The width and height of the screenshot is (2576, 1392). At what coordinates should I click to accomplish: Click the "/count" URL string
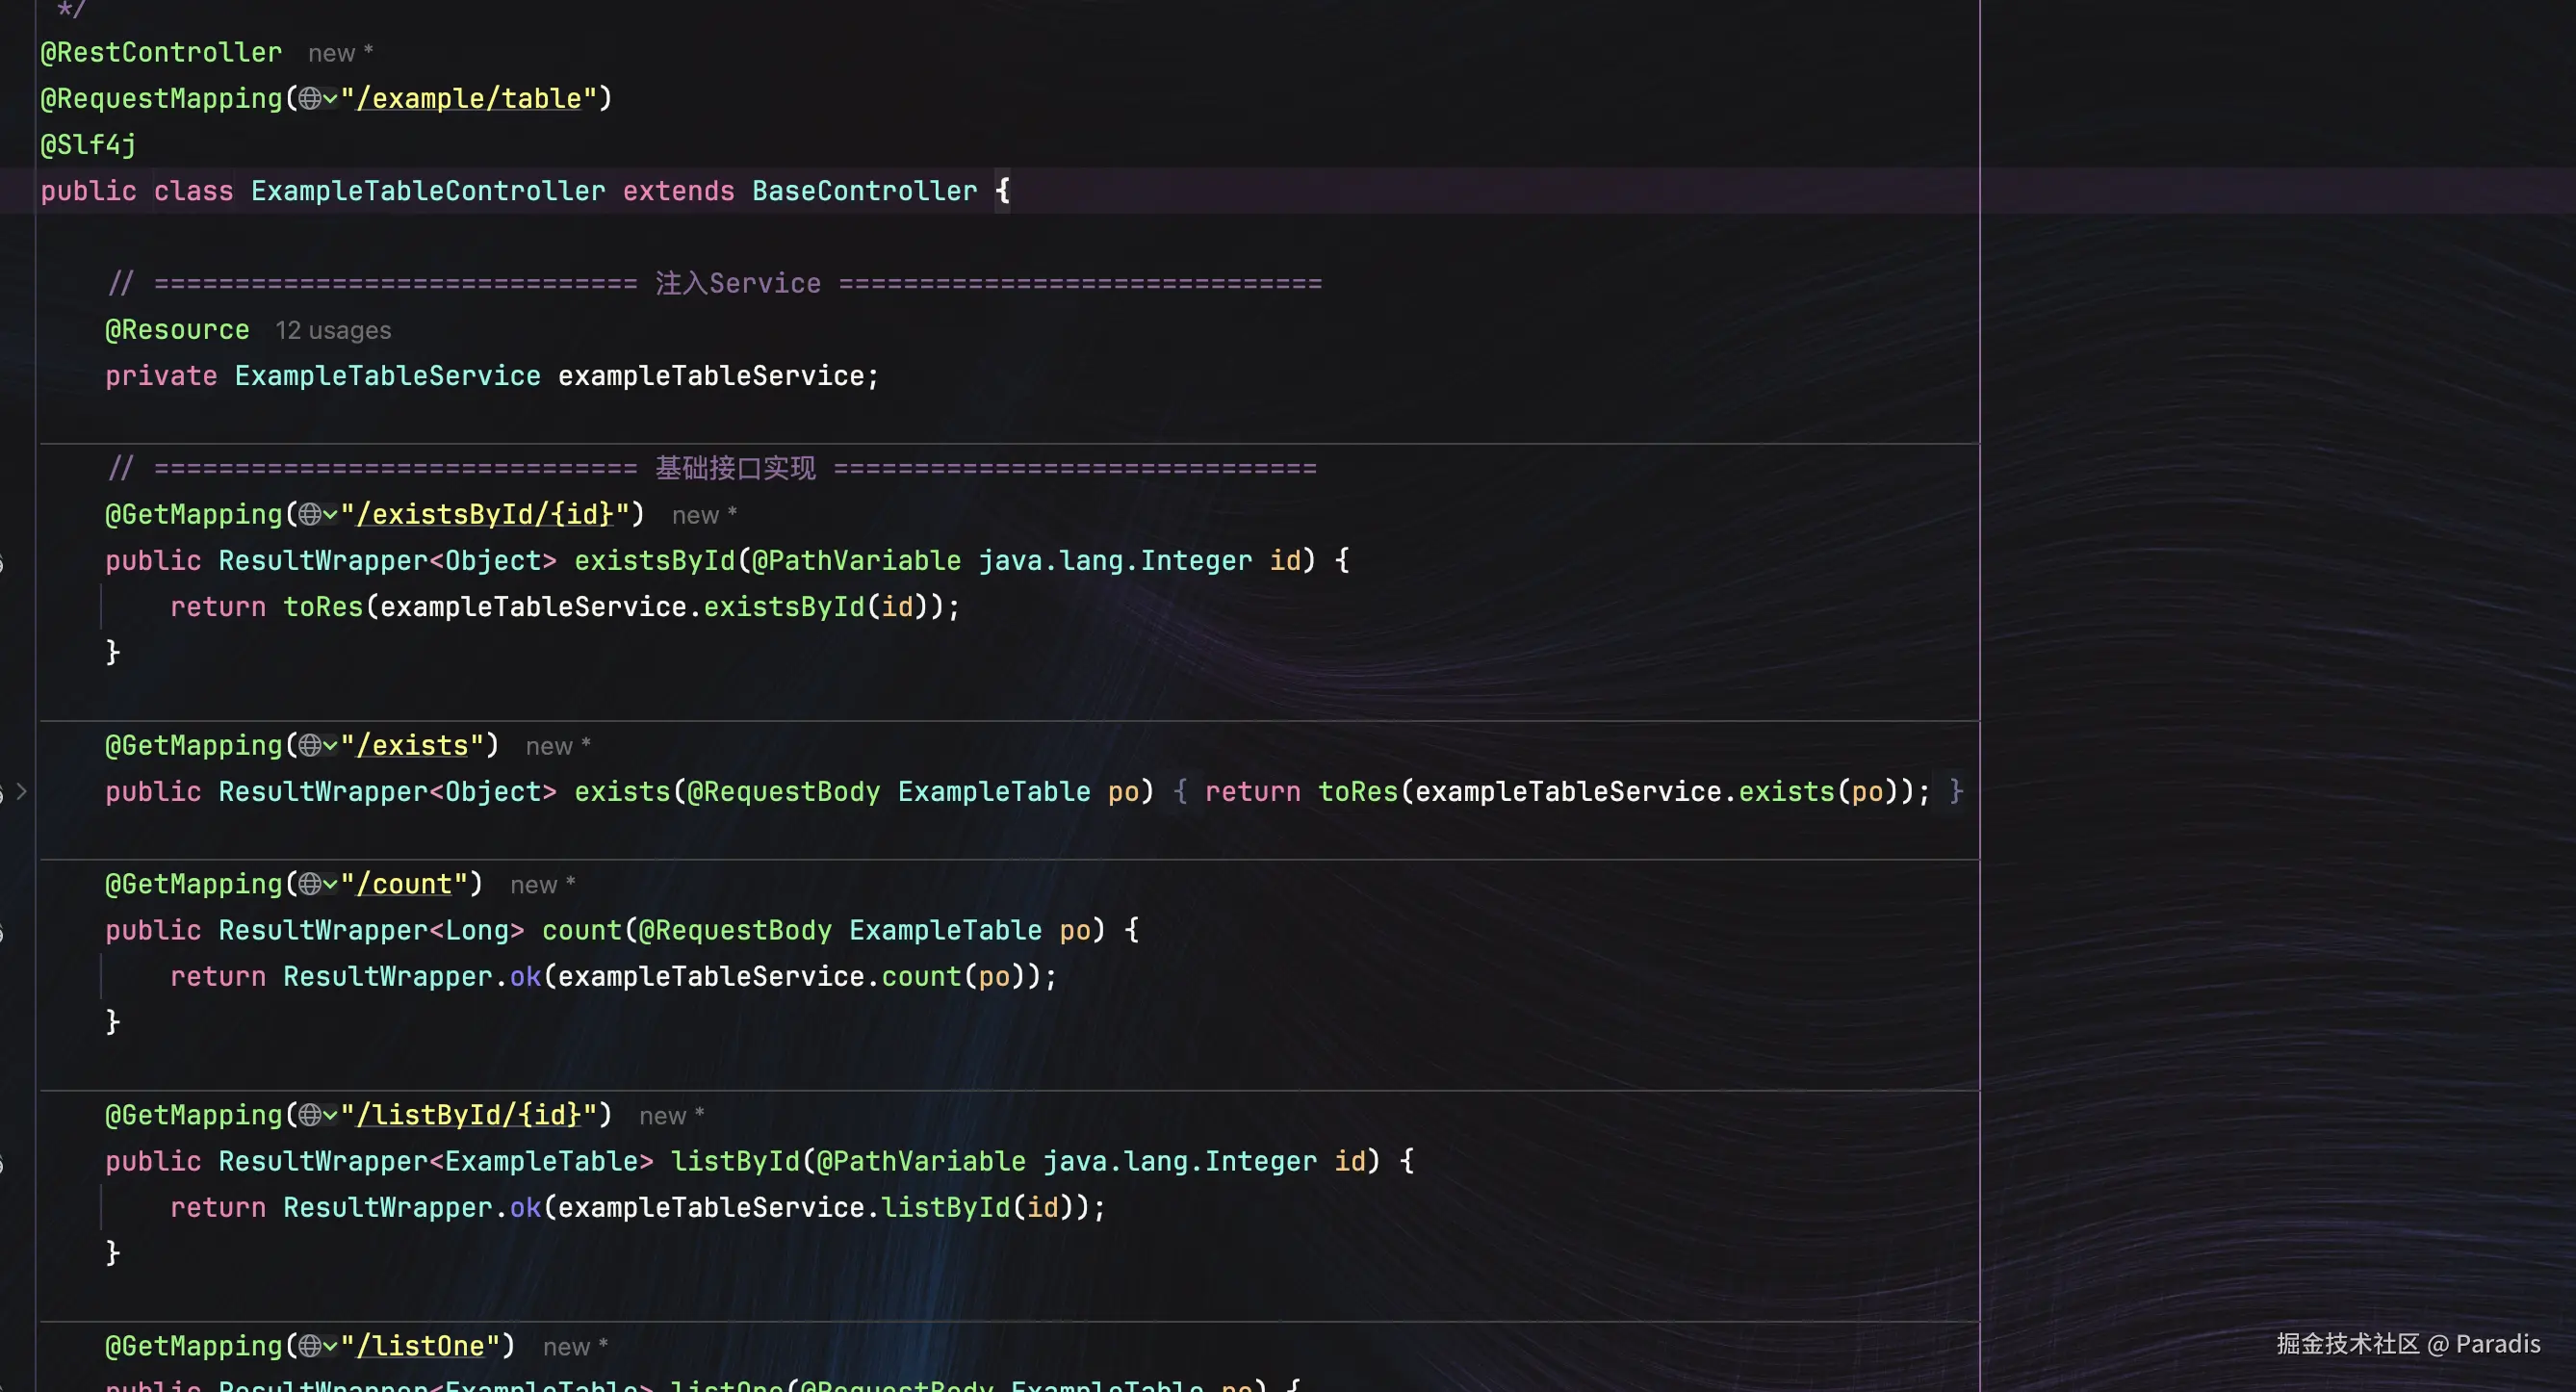pyautogui.click(x=404, y=885)
